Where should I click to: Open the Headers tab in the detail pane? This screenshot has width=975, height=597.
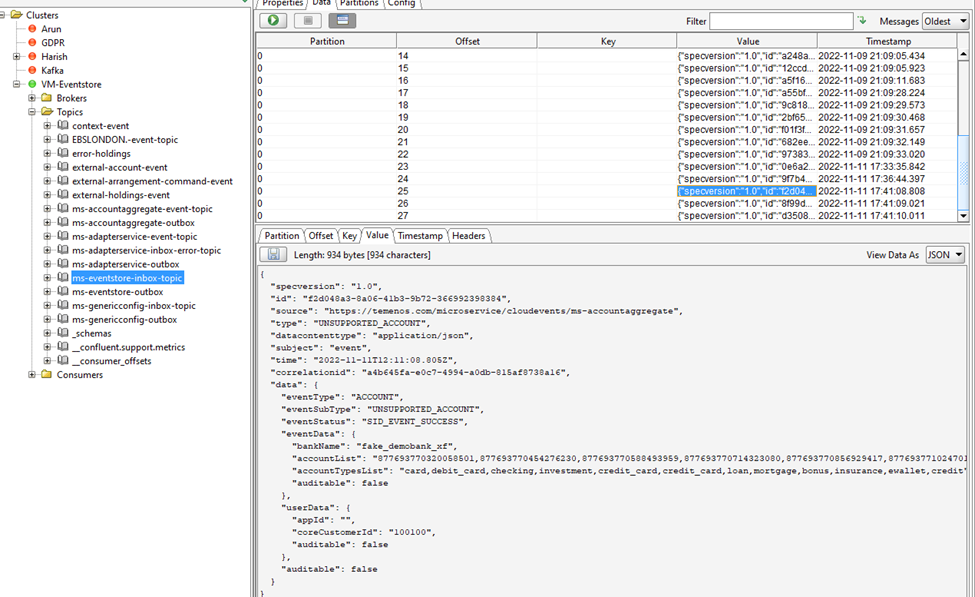468,236
